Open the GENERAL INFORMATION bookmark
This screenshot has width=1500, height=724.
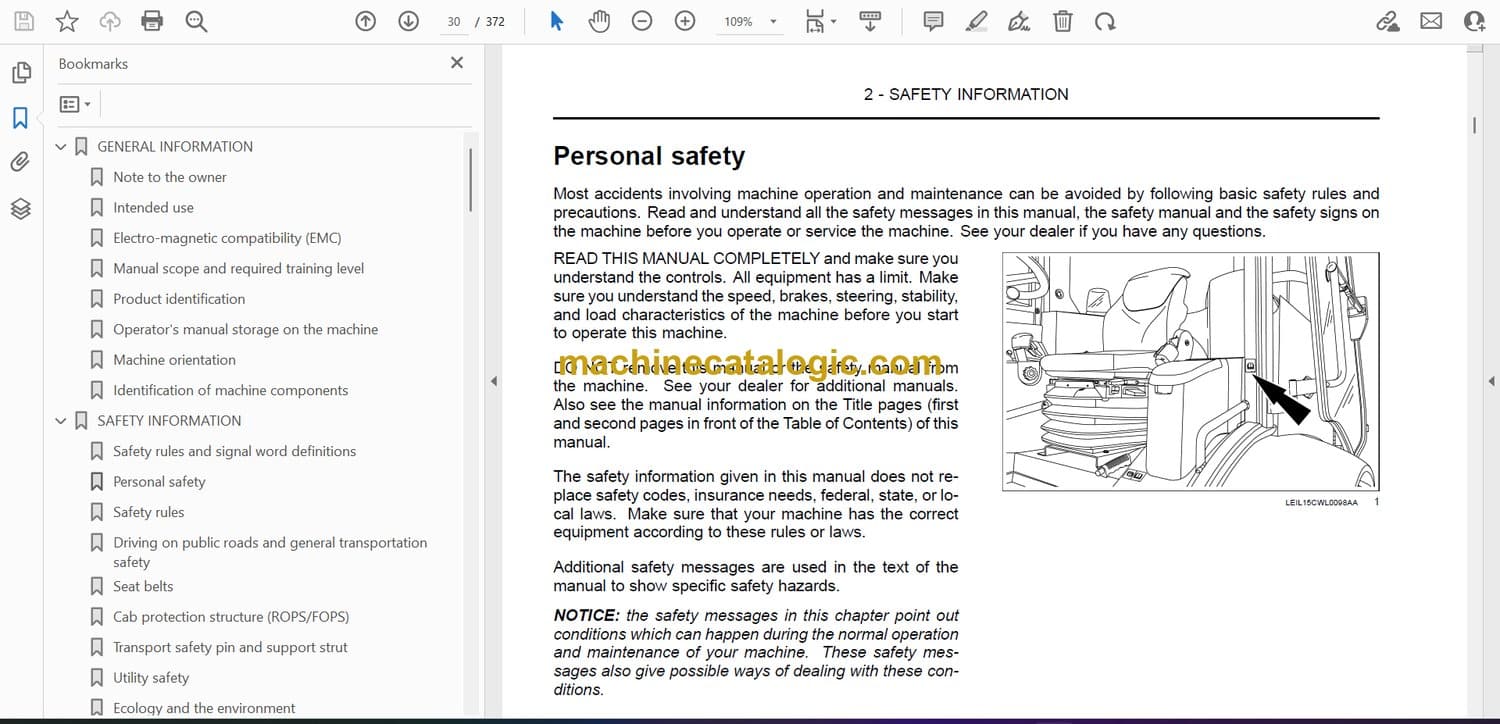point(175,146)
